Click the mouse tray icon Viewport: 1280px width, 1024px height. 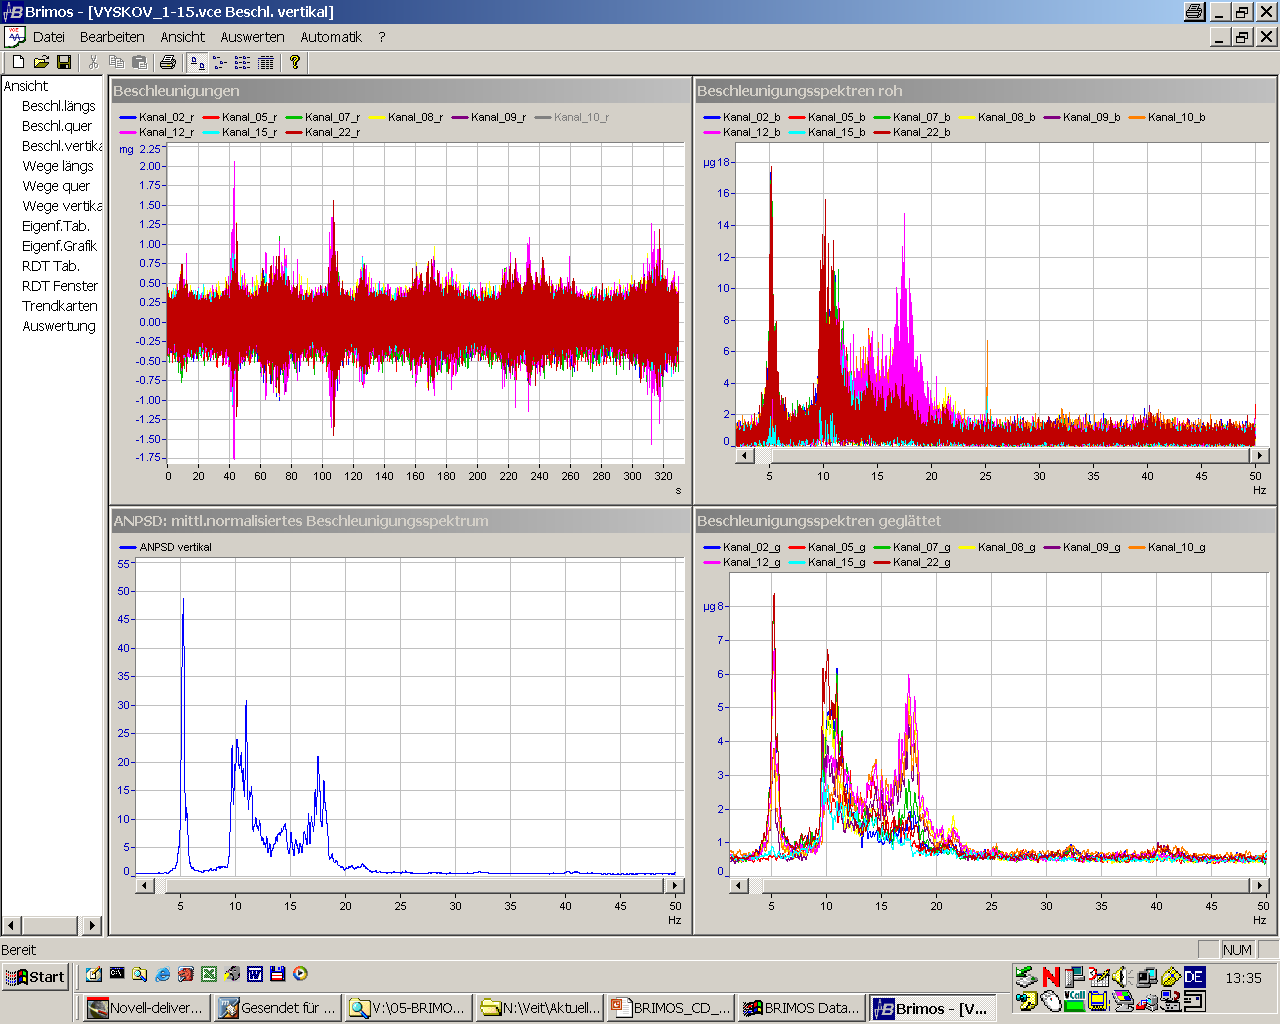pyautogui.click(x=1051, y=1000)
